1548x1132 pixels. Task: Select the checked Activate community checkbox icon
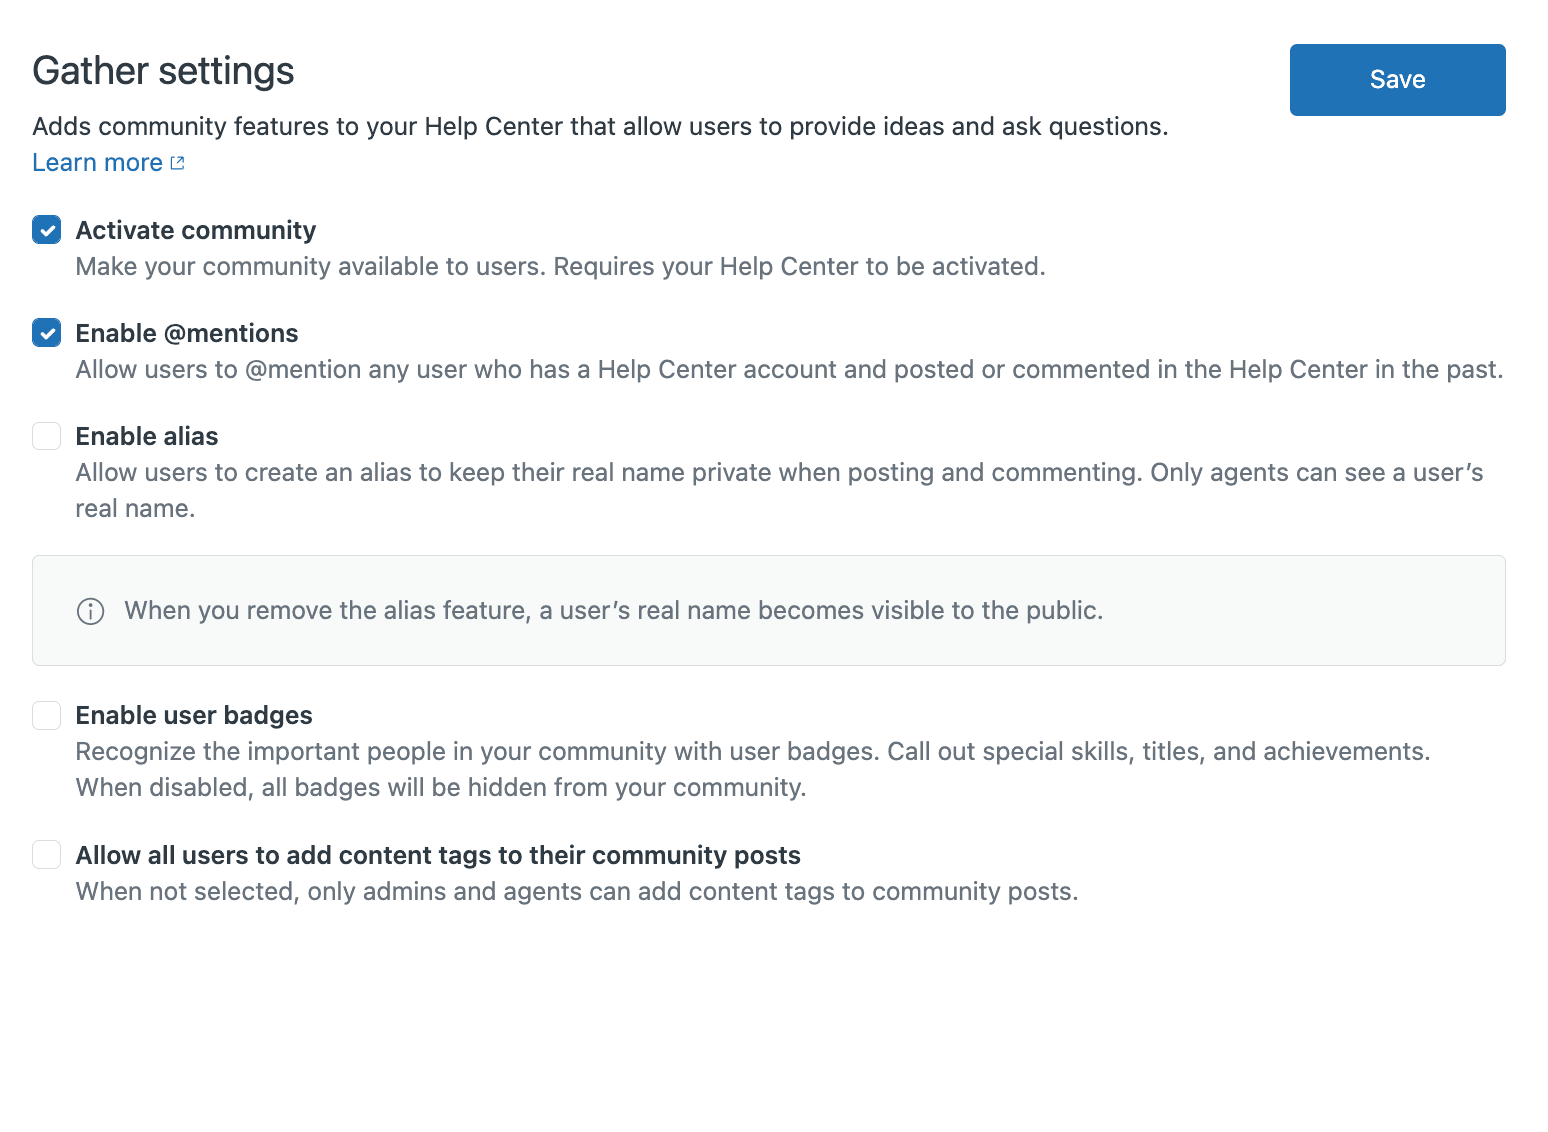(x=46, y=230)
